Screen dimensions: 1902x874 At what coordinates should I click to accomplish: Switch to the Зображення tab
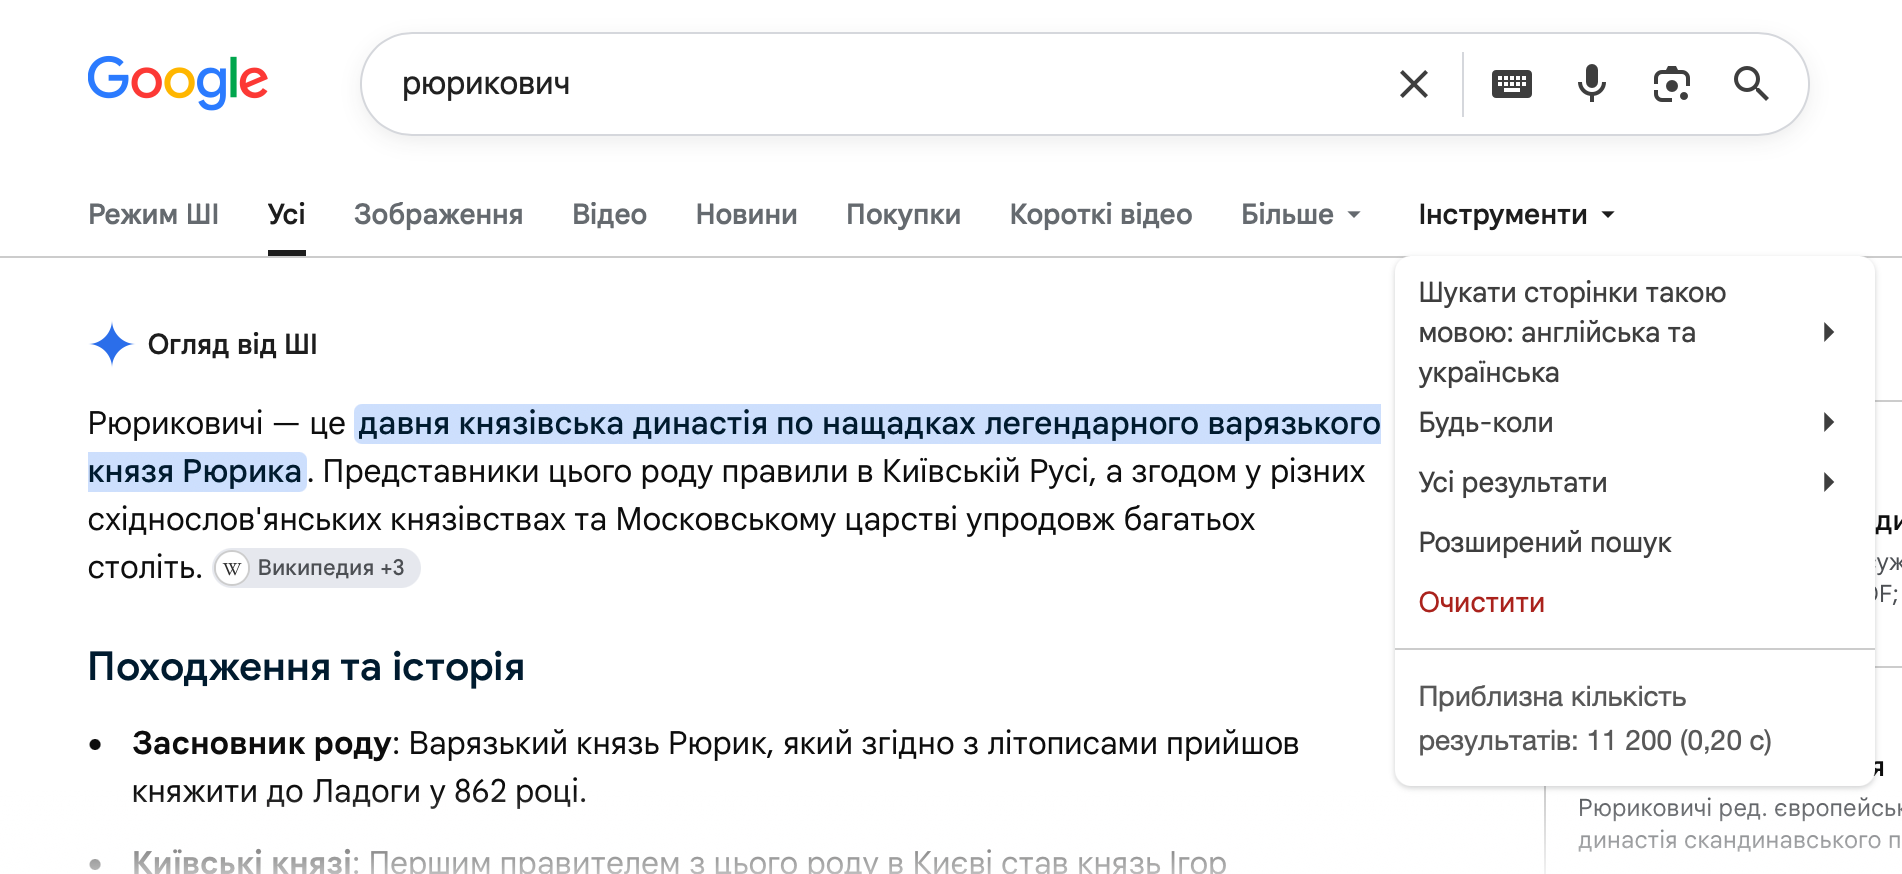(x=439, y=215)
